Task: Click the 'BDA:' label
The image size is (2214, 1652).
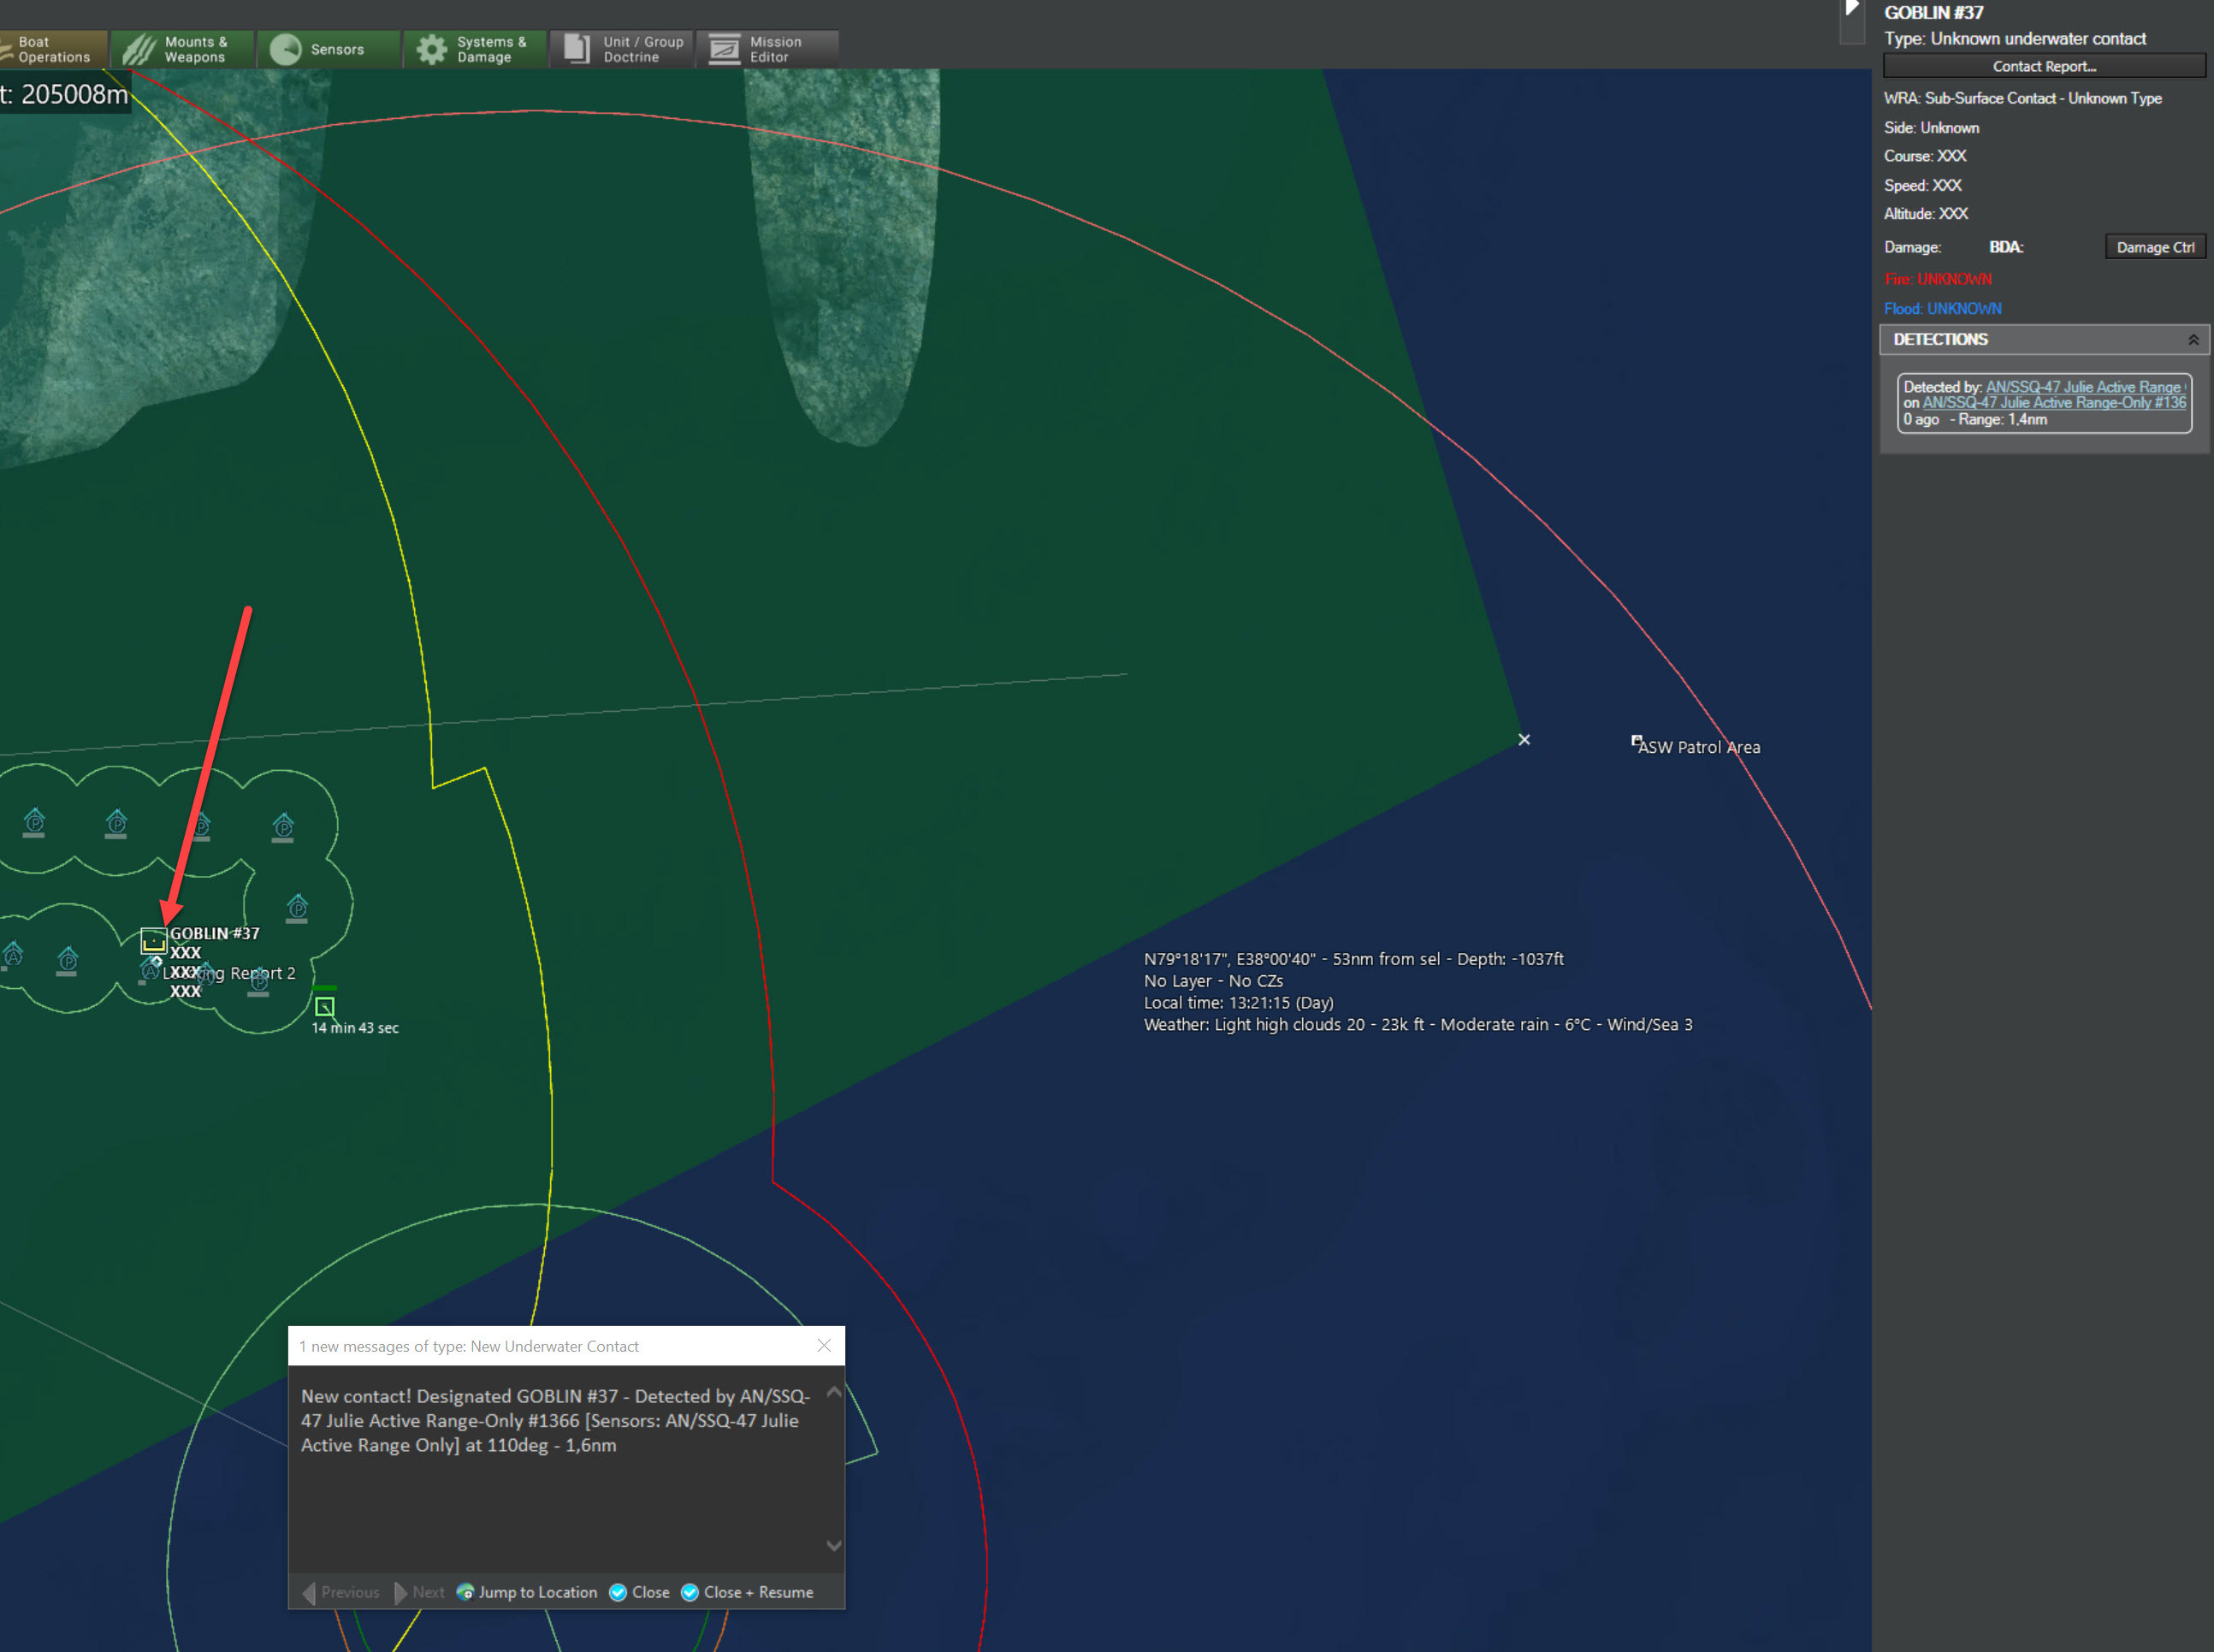Action: 2006,247
